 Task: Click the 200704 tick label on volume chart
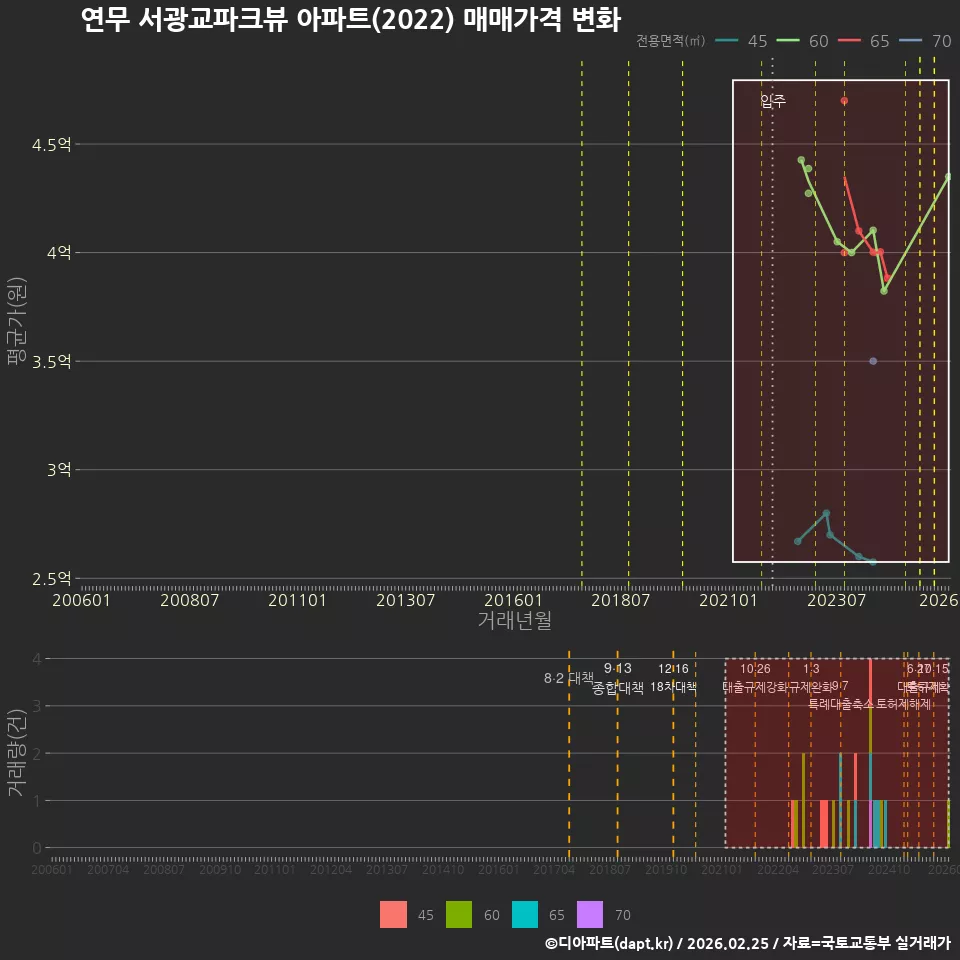click(x=108, y=869)
